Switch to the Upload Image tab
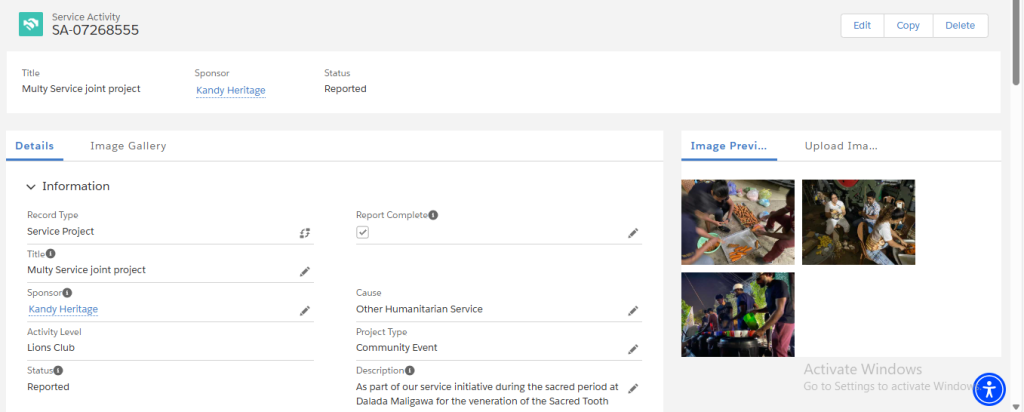Screen dimensions: 1024x412 coord(841,146)
